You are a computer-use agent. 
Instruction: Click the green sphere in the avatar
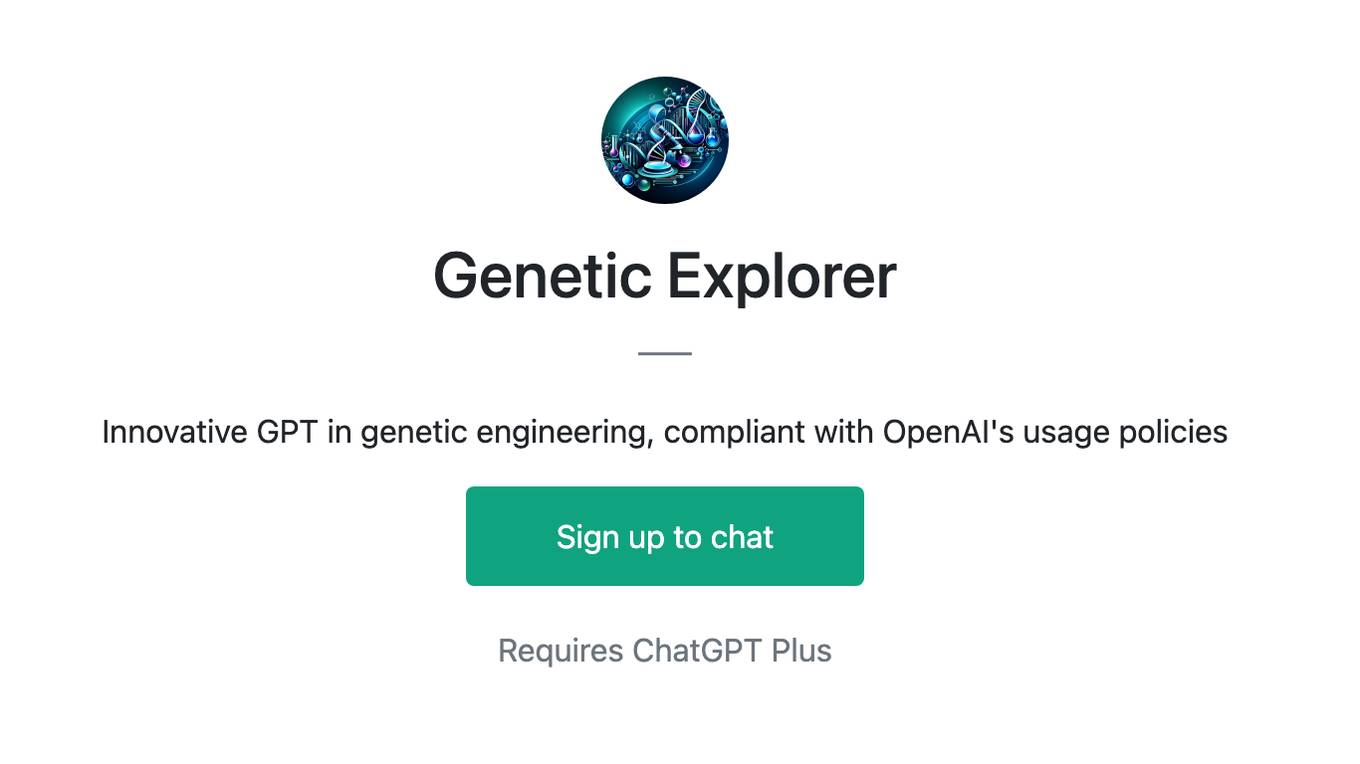point(643,184)
